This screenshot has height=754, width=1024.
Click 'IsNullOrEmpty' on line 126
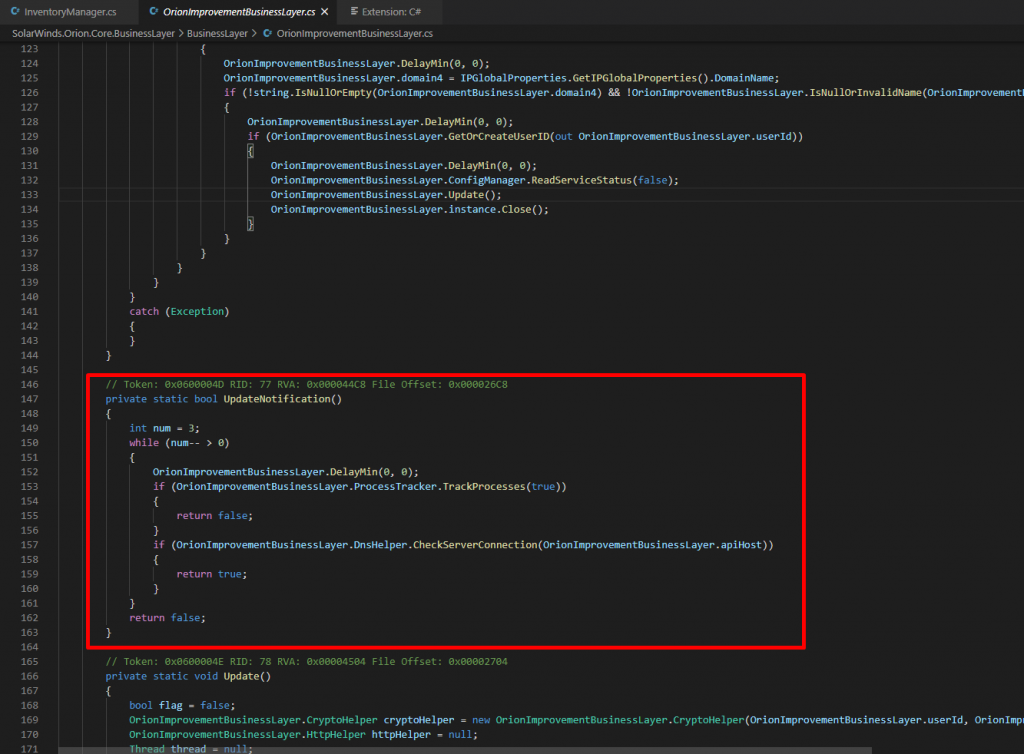tap(333, 93)
